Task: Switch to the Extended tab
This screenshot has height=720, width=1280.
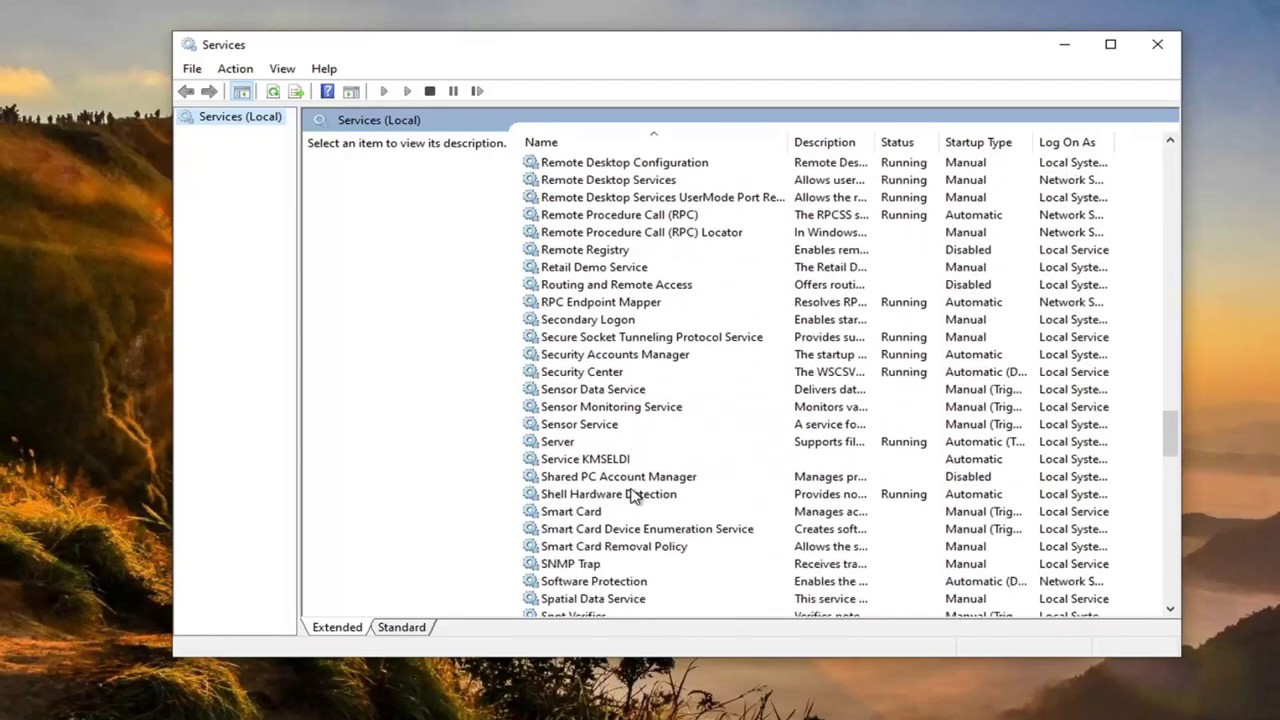Action: 337,627
